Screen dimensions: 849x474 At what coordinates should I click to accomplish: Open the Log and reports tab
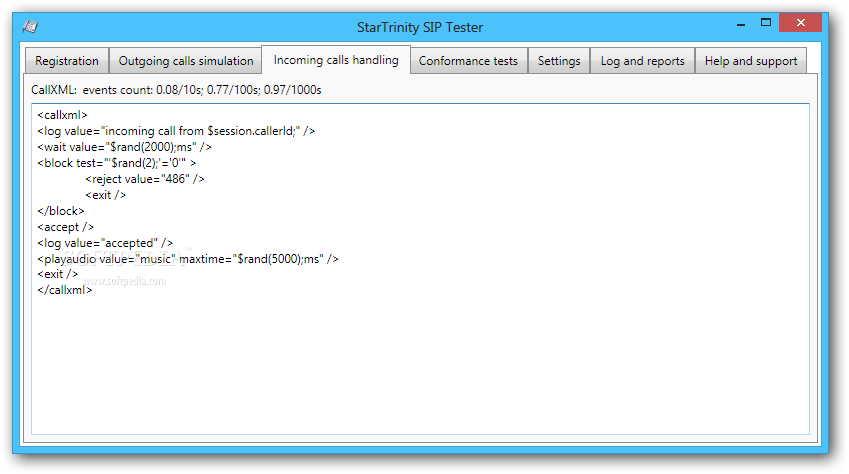click(642, 61)
